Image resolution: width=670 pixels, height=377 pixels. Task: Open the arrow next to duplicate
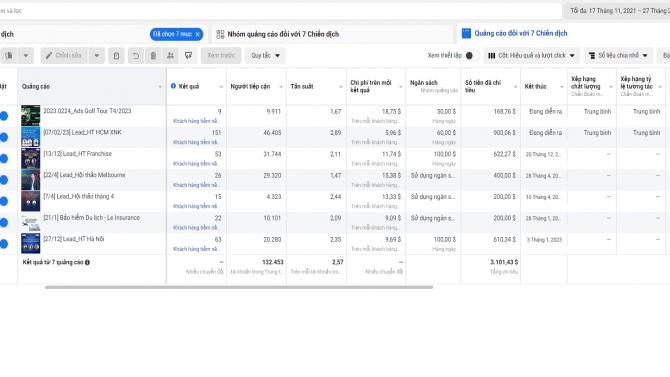[26, 56]
